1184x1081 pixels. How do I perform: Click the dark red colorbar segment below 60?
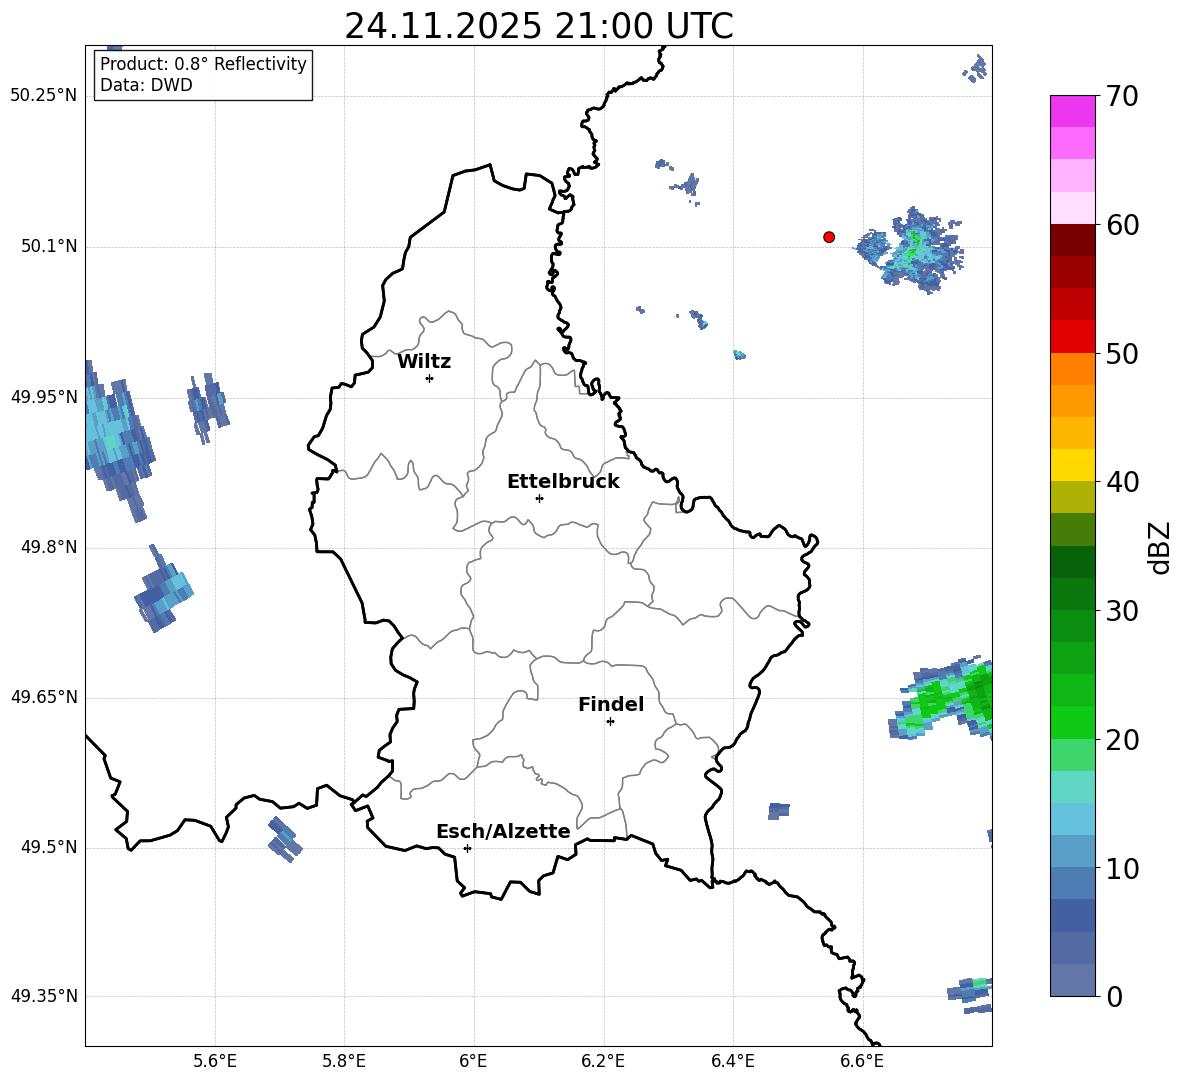tap(1072, 240)
